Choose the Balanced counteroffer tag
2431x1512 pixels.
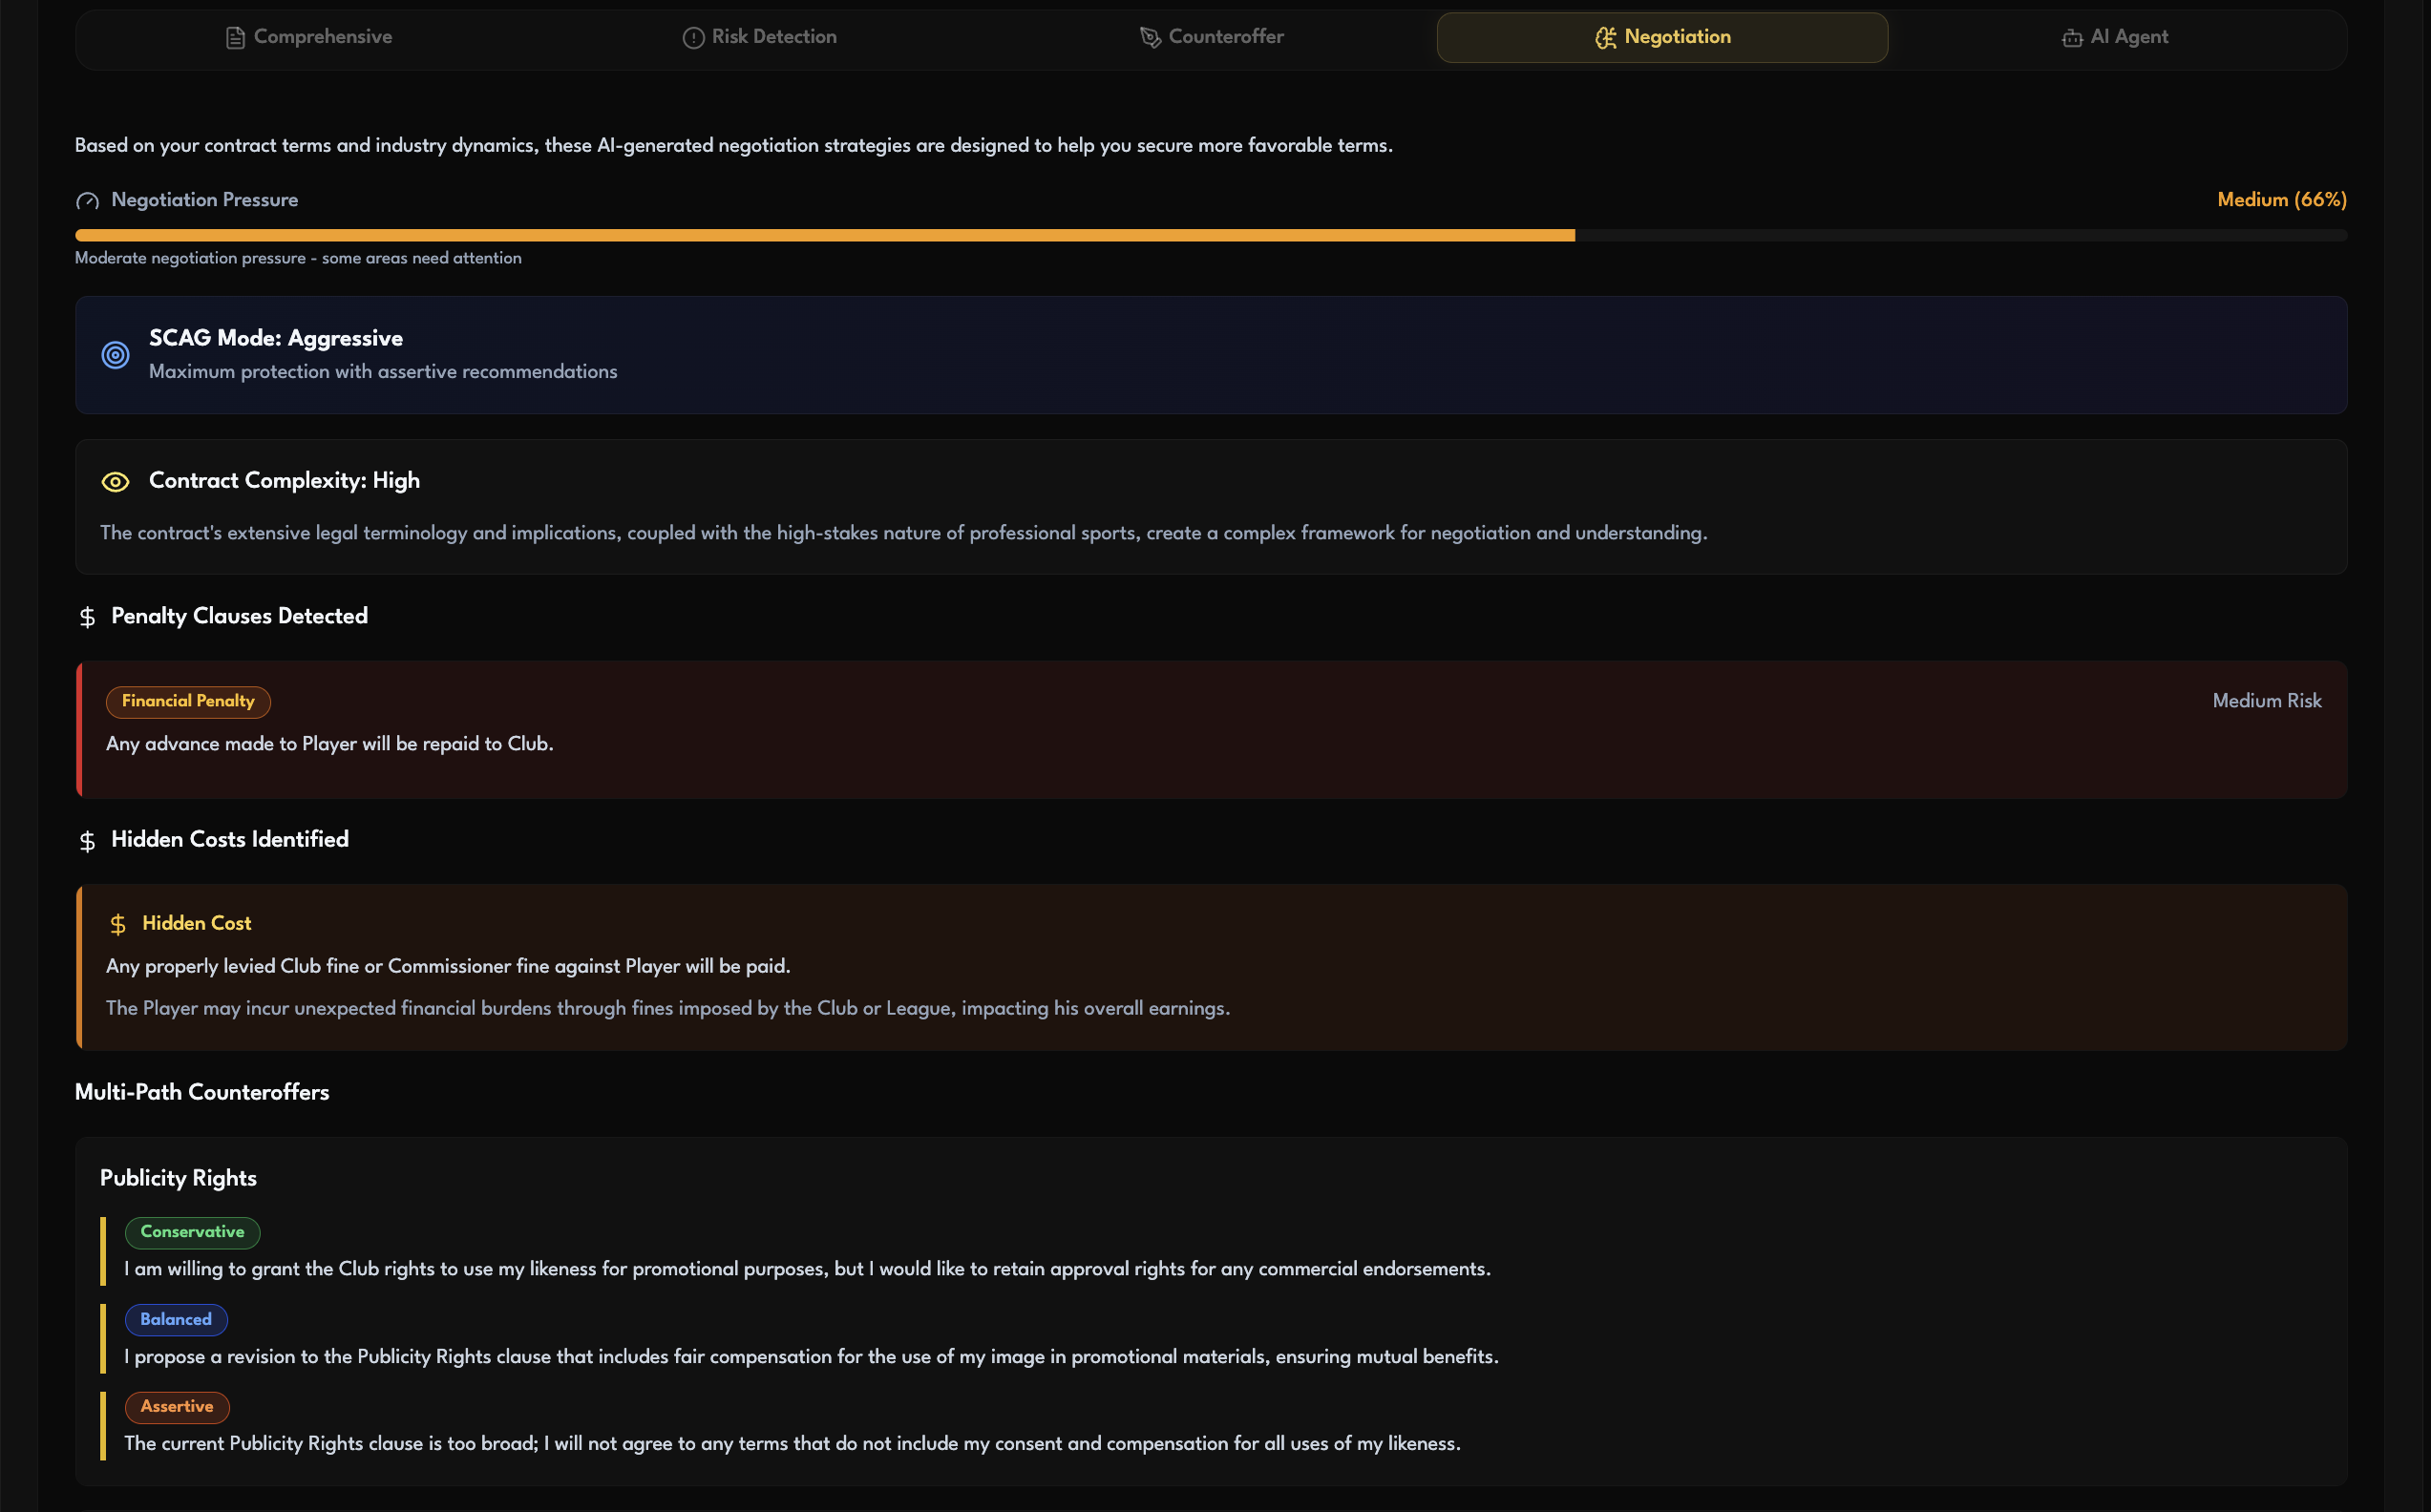pos(176,1320)
